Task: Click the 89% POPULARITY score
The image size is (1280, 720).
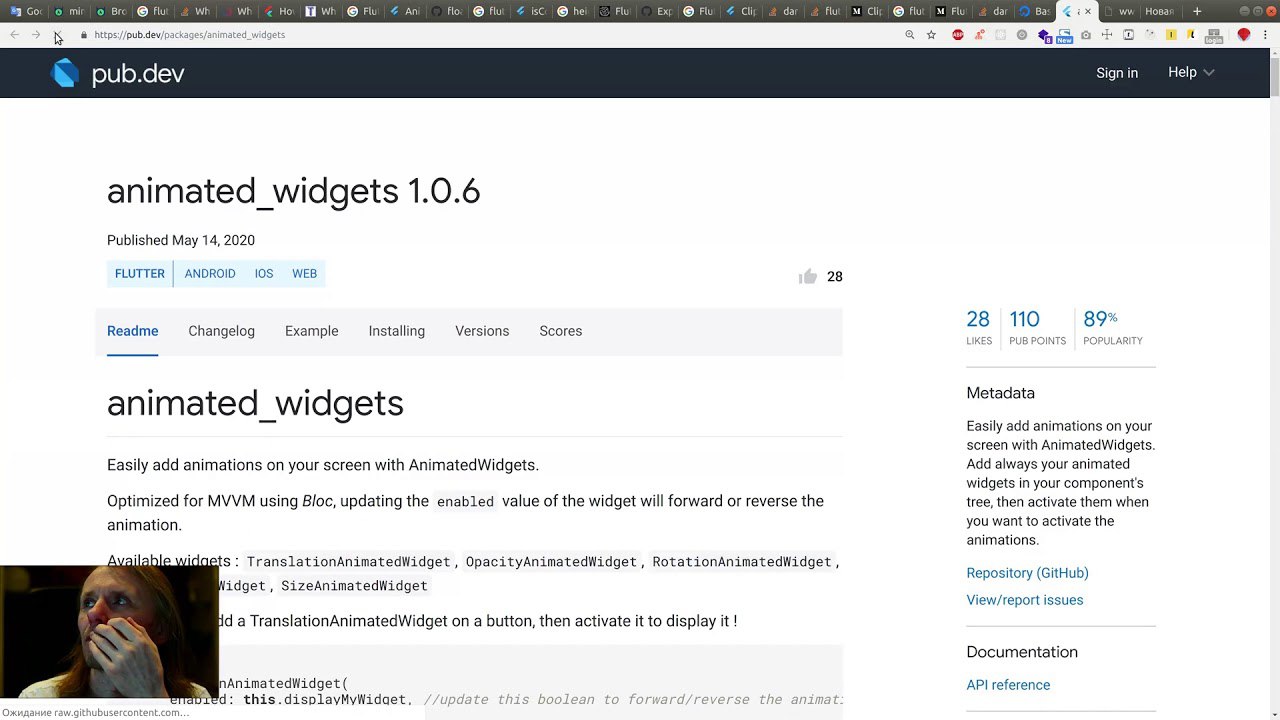Action: 1112,328
